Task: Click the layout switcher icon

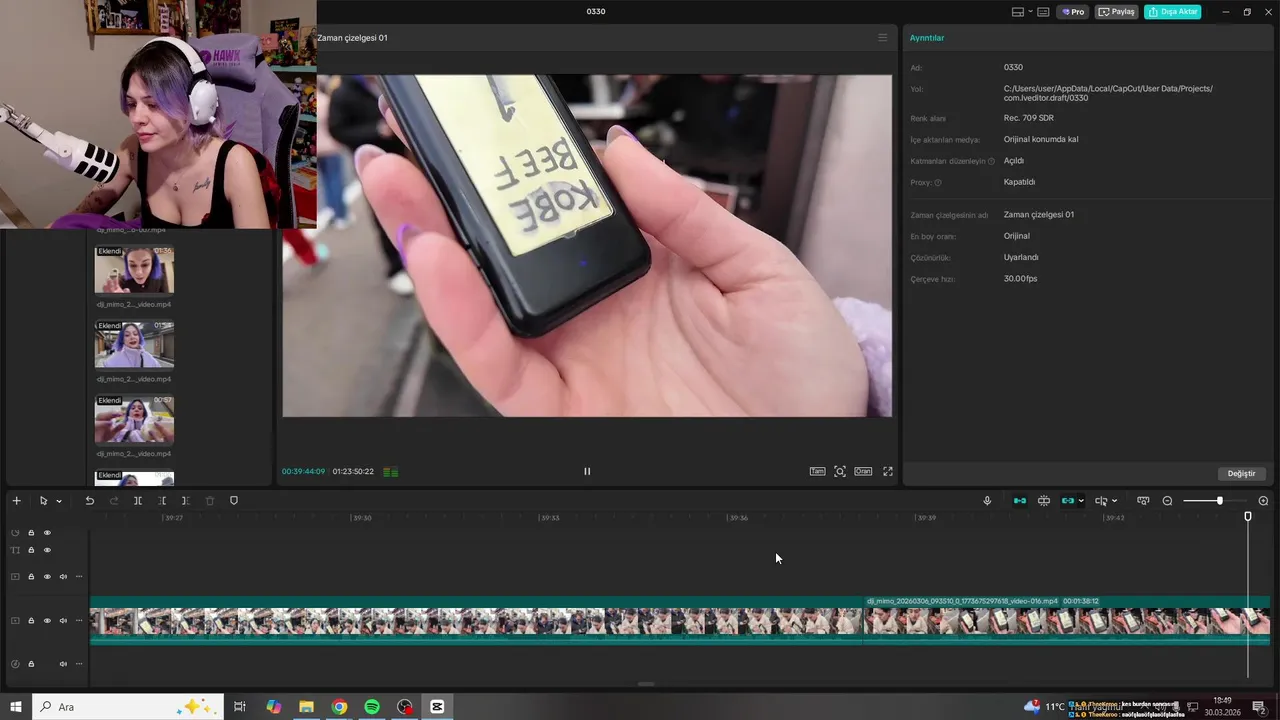Action: (x=1018, y=12)
